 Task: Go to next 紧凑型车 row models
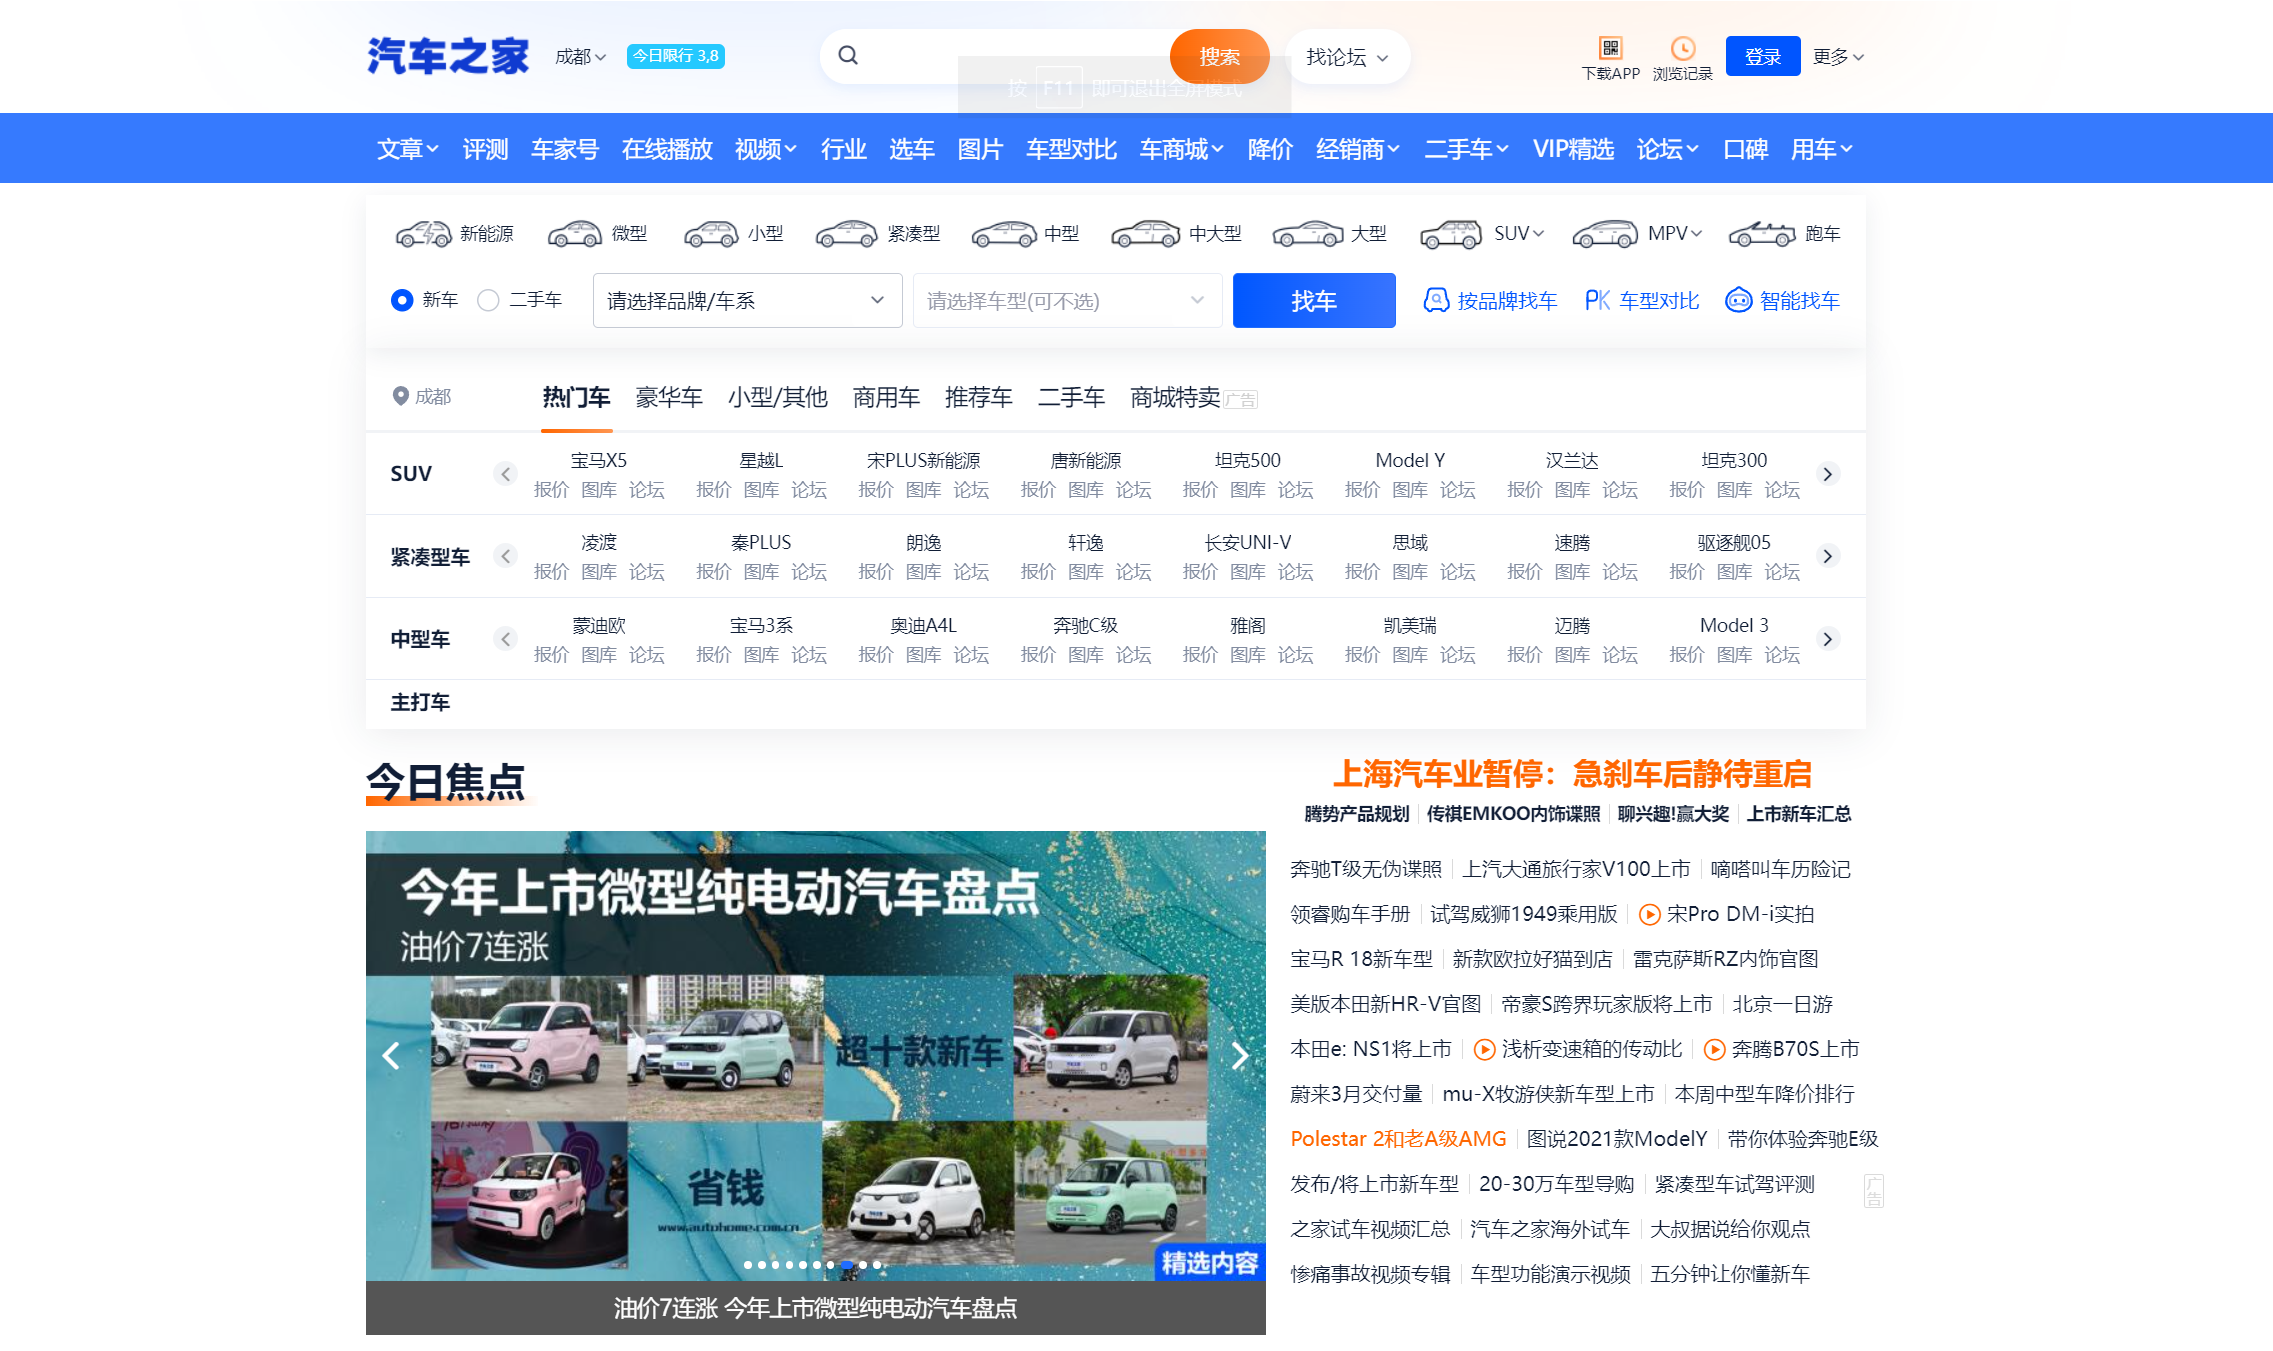1828,556
